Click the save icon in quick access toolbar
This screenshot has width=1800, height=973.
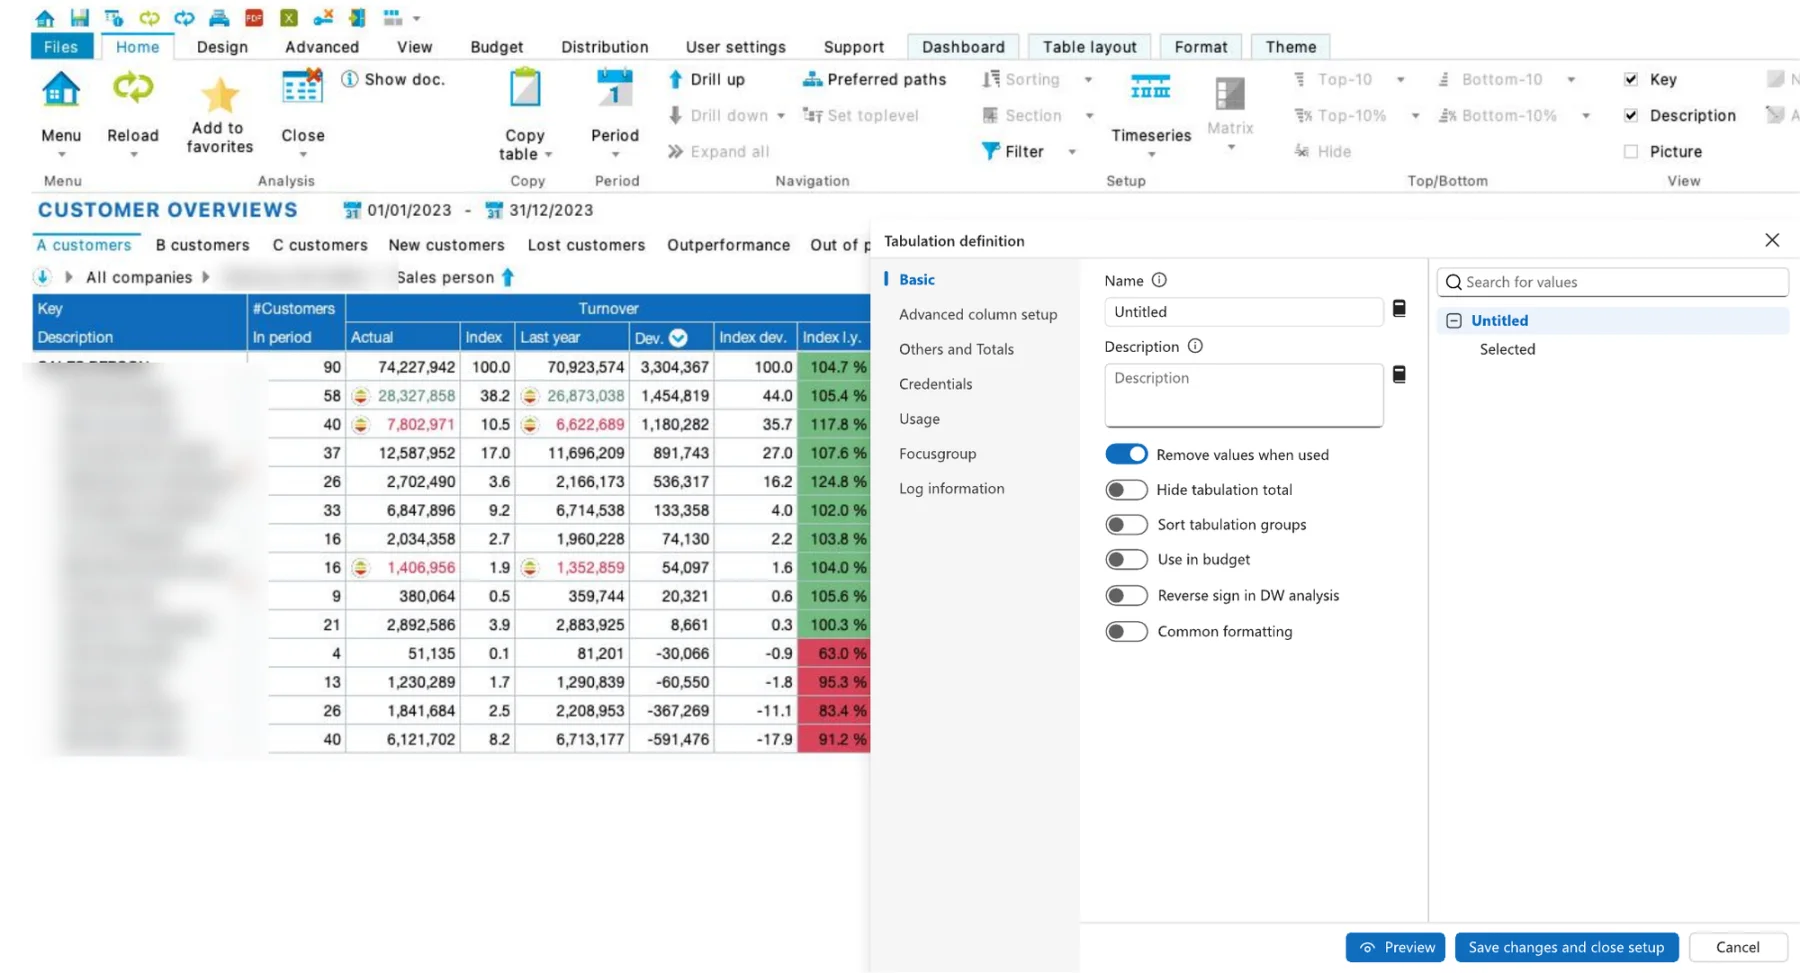79,17
